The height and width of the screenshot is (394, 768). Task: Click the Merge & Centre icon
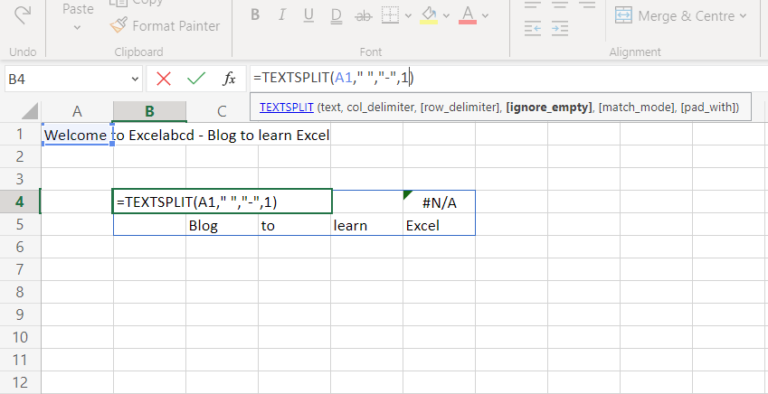point(623,16)
